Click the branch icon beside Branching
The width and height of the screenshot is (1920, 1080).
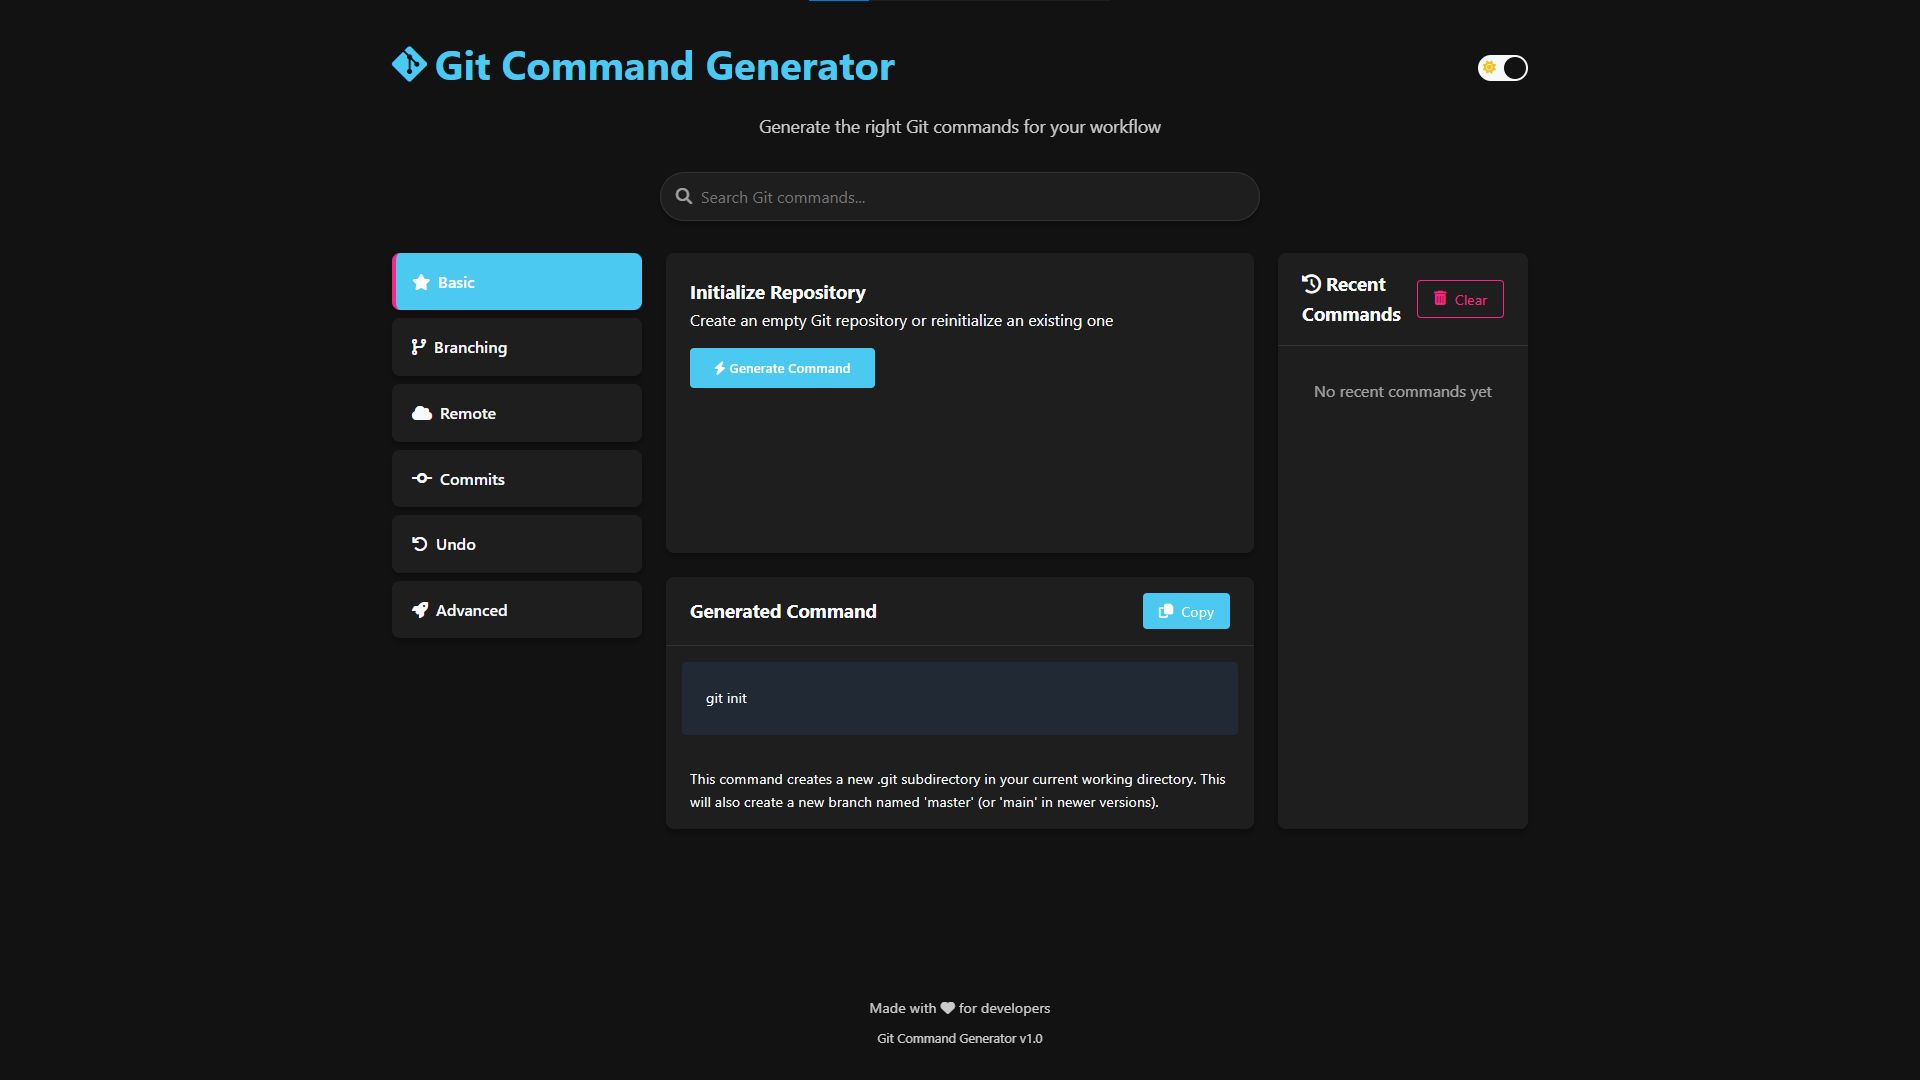[419, 347]
